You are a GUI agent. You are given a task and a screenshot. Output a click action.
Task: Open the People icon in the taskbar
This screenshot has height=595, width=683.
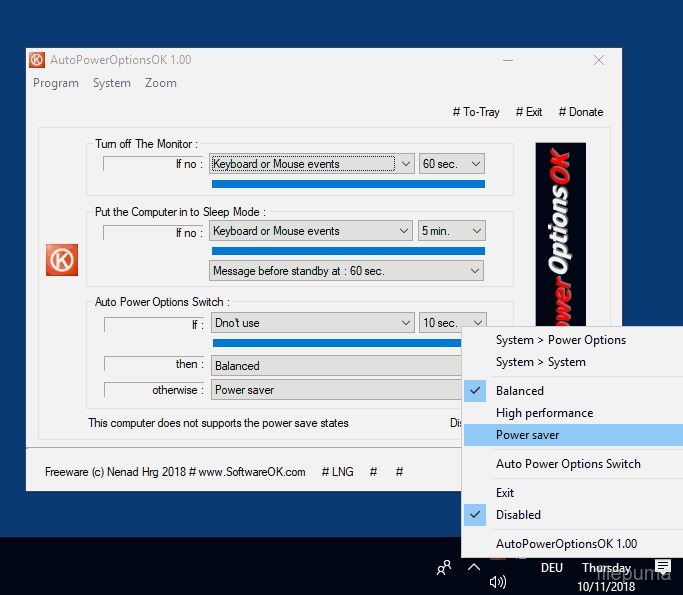444,567
